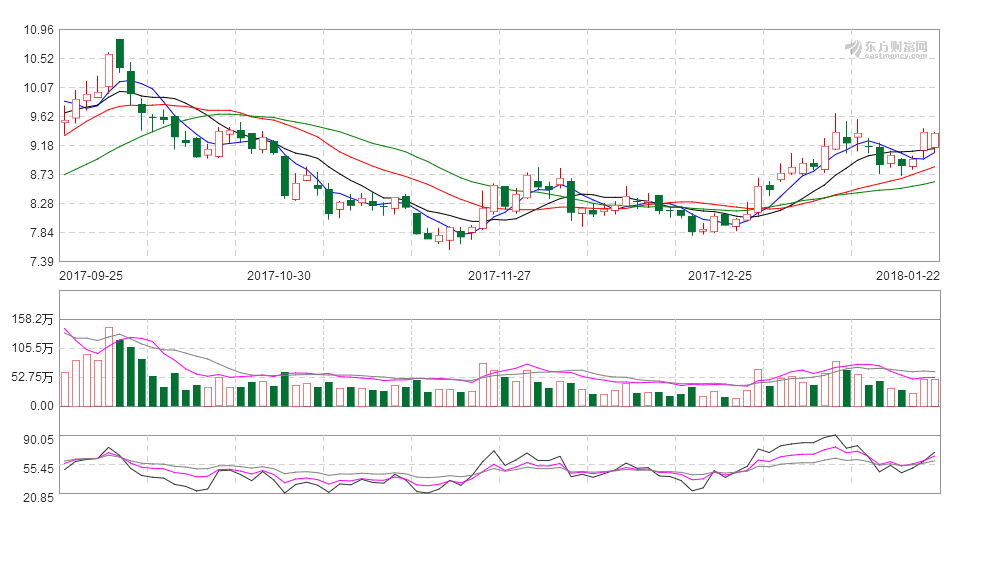Select the 9.62 price axis label
This screenshot has width=1000, height=580.
coord(38,116)
